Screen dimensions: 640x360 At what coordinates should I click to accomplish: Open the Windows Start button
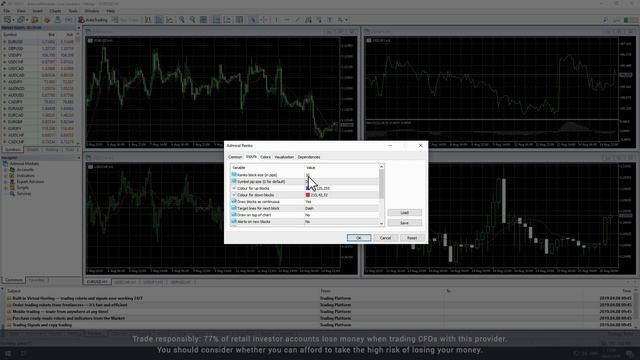[8, 353]
